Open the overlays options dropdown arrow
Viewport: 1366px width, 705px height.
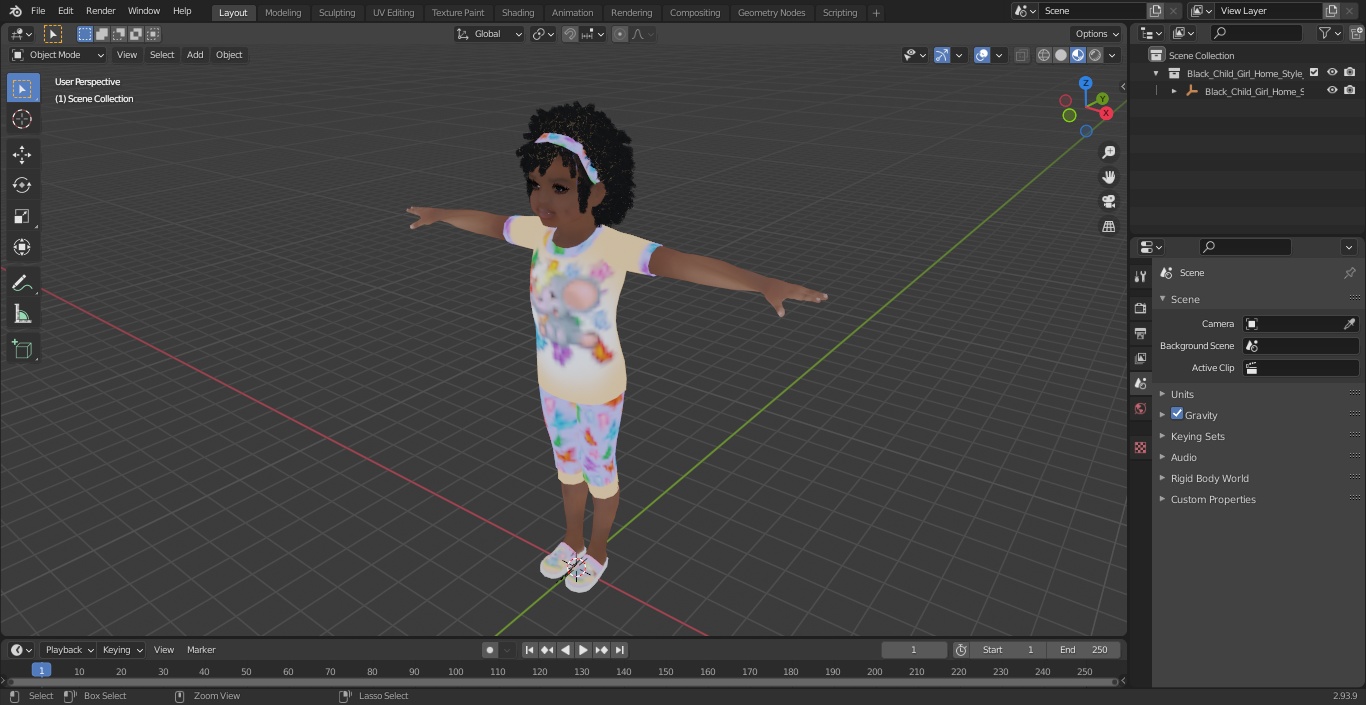coord(999,55)
